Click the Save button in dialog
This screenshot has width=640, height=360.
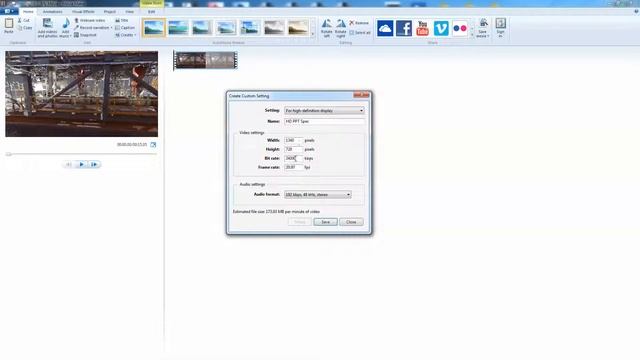325,222
